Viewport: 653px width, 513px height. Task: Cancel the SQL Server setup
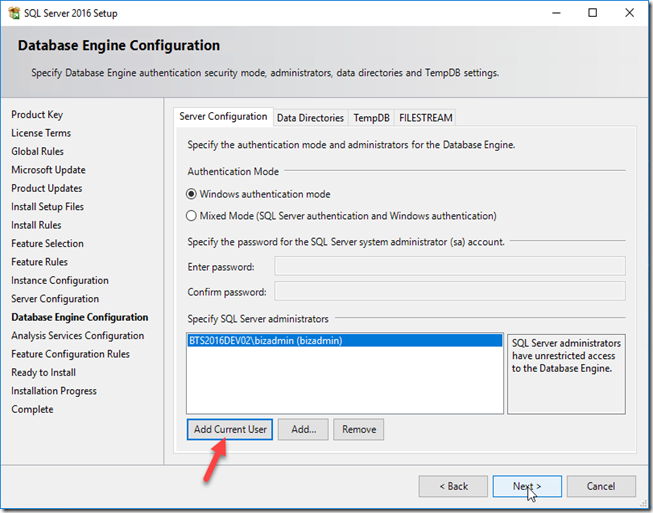point(601,486)
